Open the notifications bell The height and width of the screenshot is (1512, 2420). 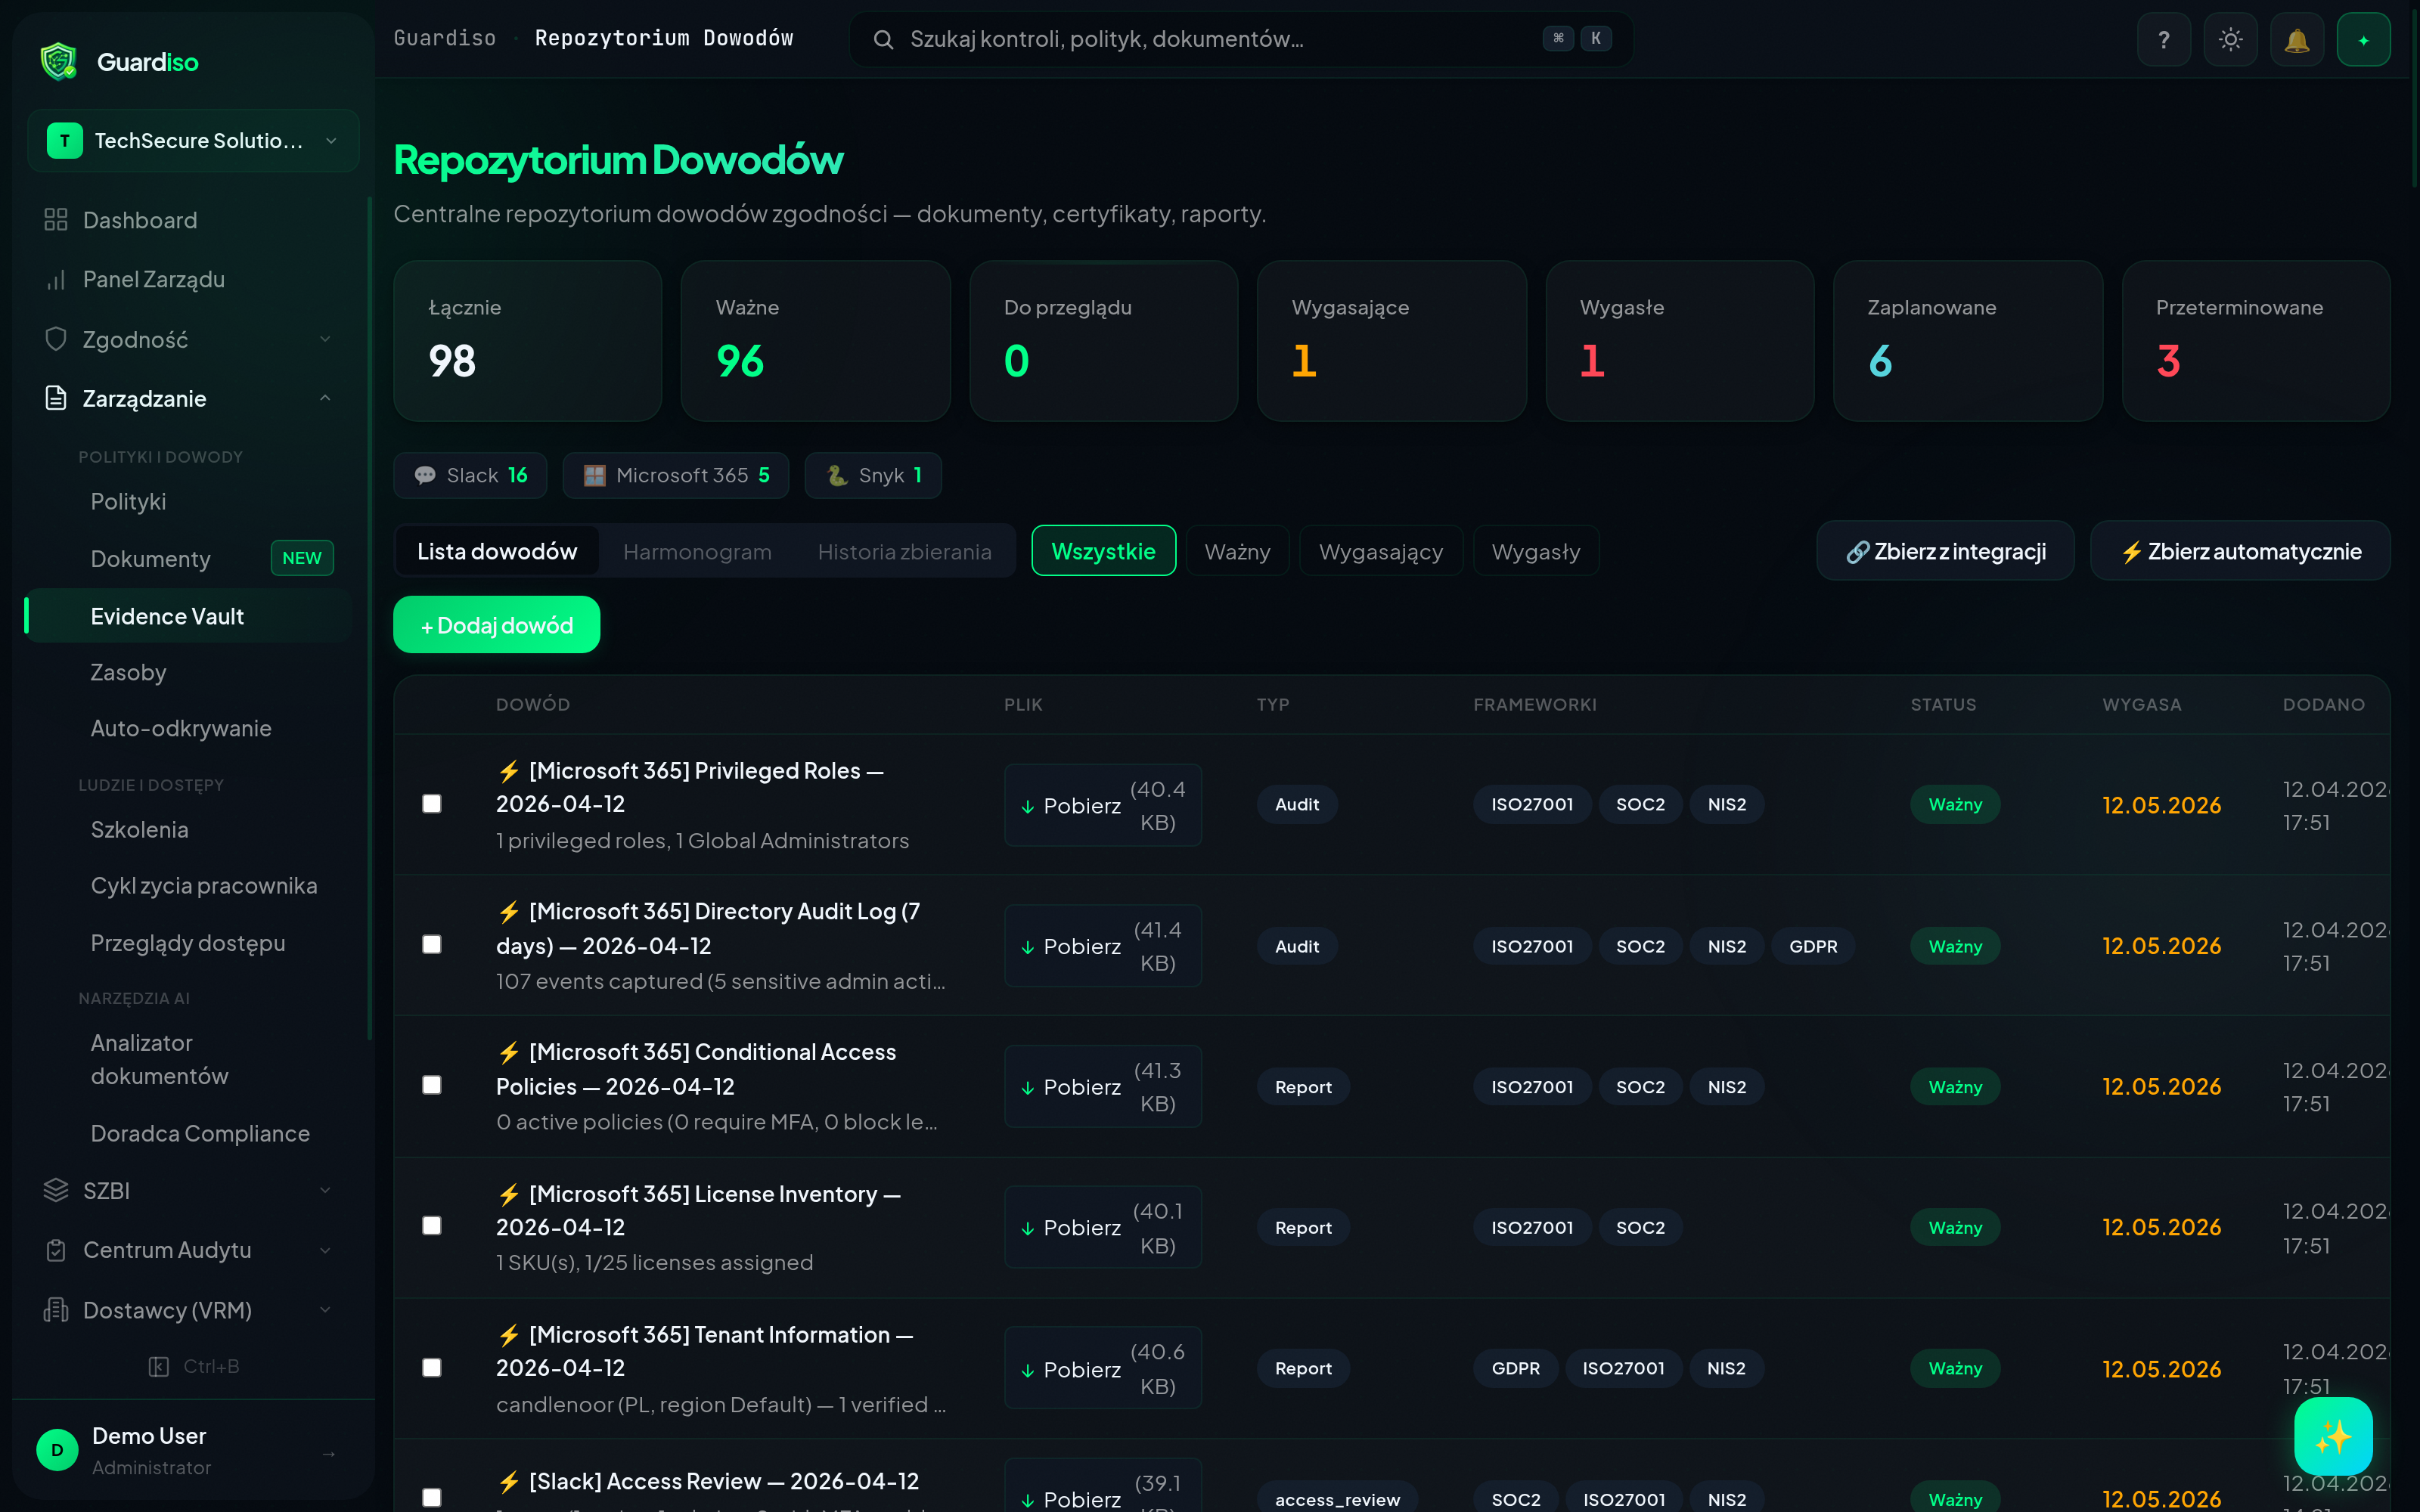(x=2296, y=40)
